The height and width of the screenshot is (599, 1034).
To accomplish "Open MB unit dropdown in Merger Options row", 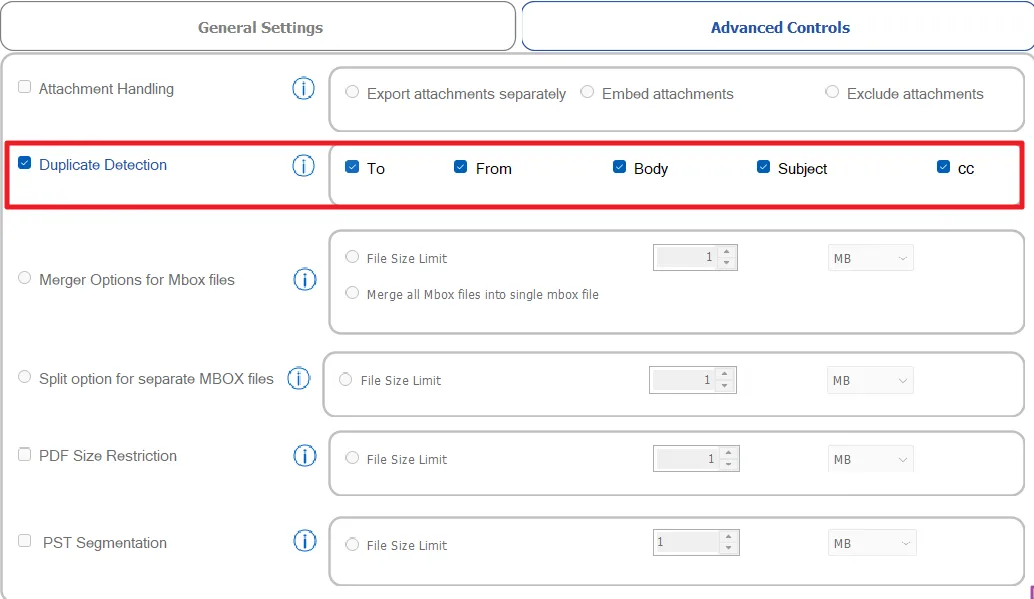I will click(x=870, y=258).
